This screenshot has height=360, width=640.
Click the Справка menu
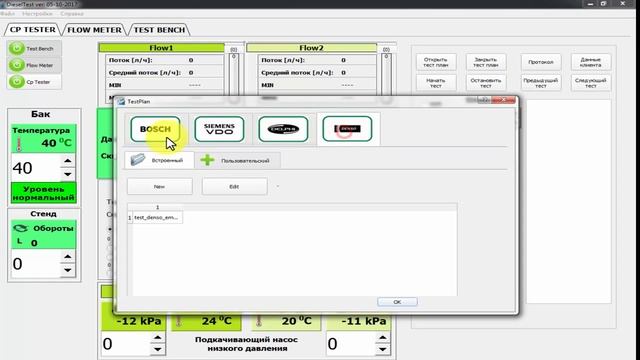(x=72, y=13)
